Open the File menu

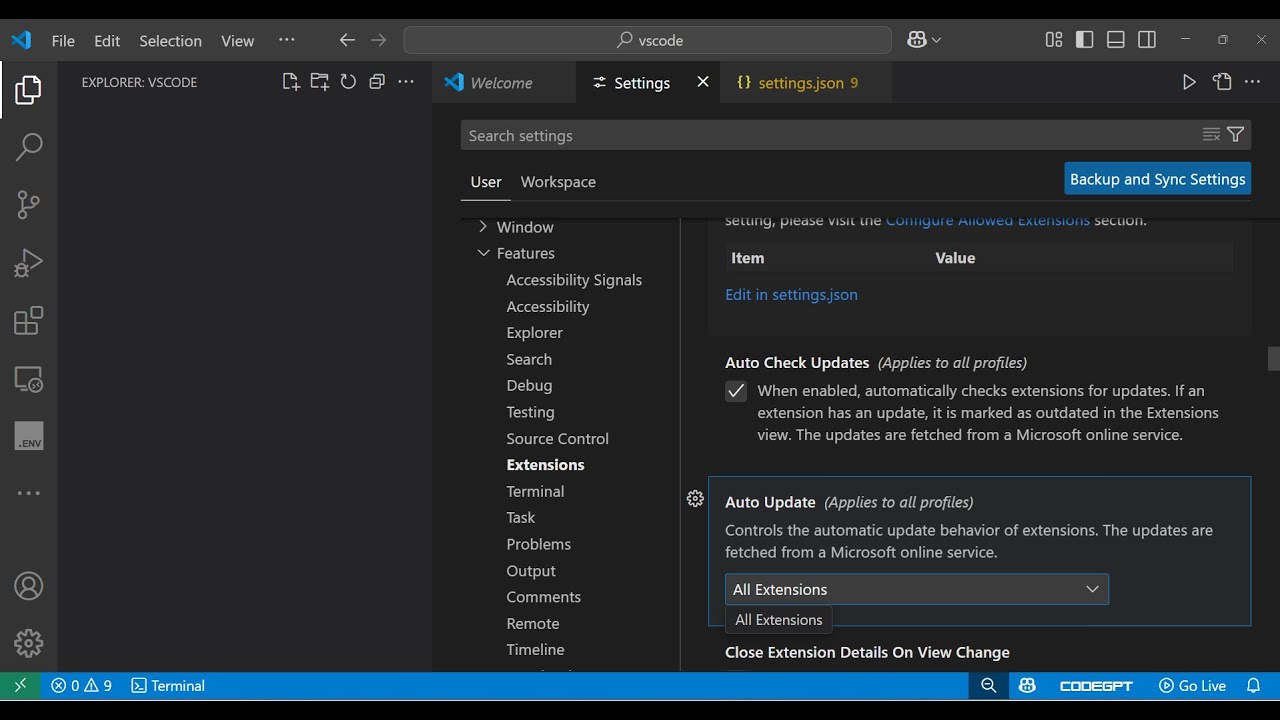[x=63, y=40]
